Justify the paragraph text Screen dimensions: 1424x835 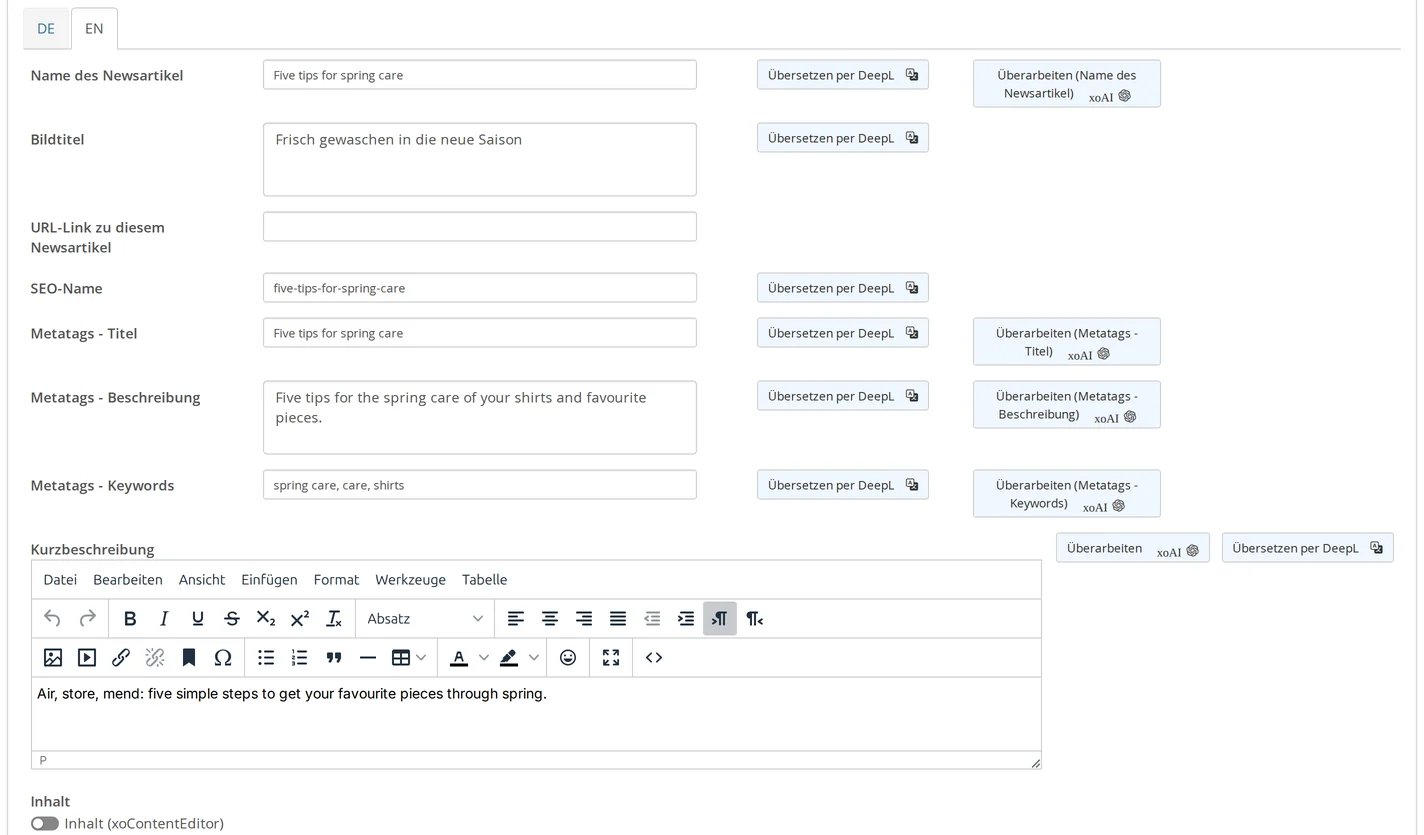tap(618, 619)
